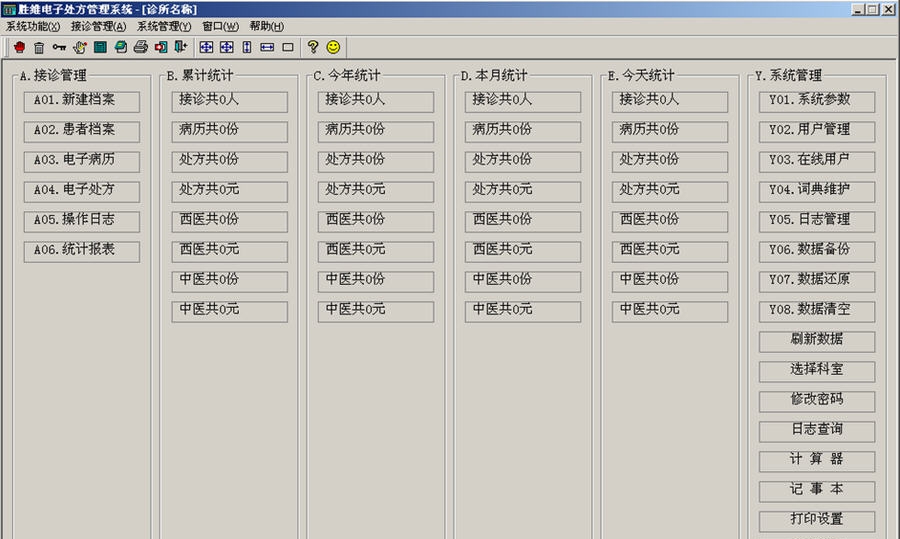Open A03.电子病历
This screenshot has width=900, height=539.
[82, 161]
